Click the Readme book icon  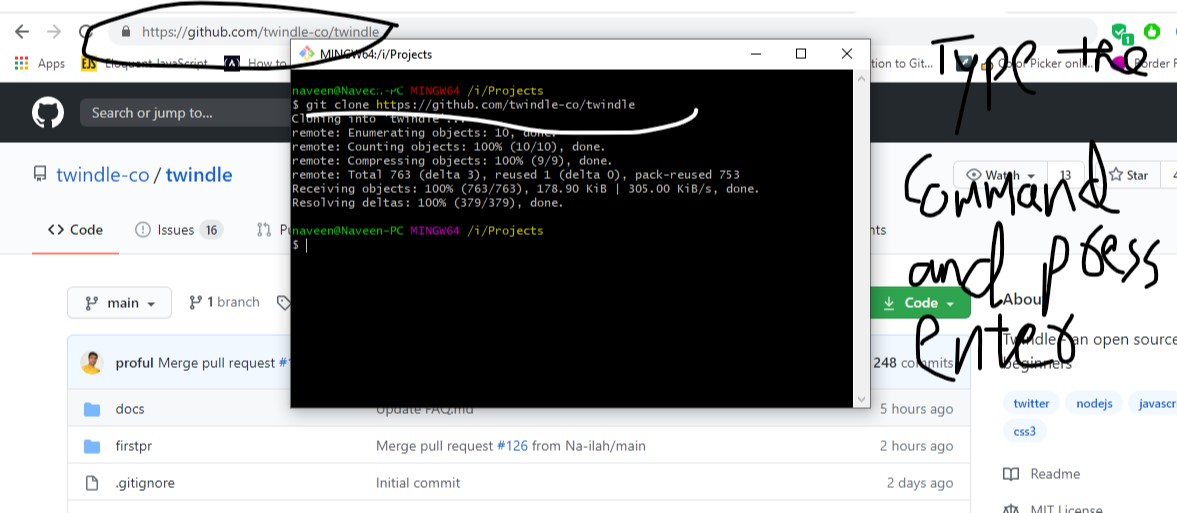[x=1011, y=474]
